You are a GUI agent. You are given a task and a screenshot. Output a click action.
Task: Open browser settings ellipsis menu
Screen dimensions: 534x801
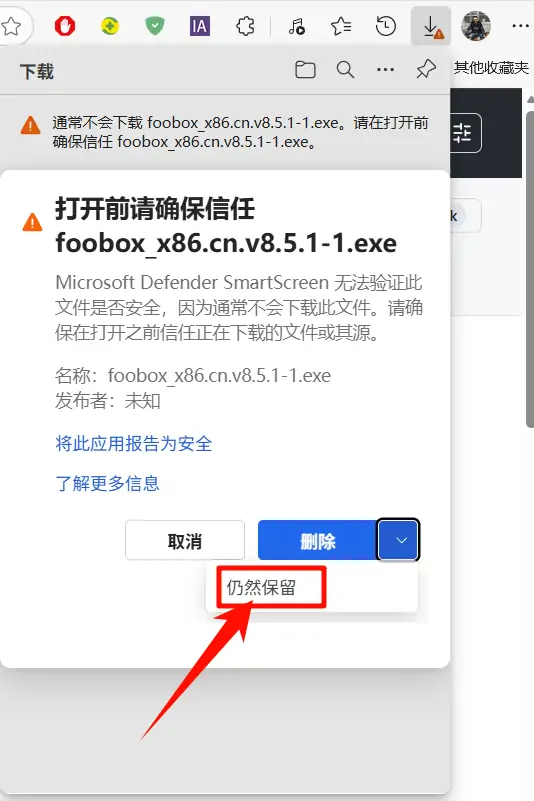pyautogui.click(x=520, y=26)
